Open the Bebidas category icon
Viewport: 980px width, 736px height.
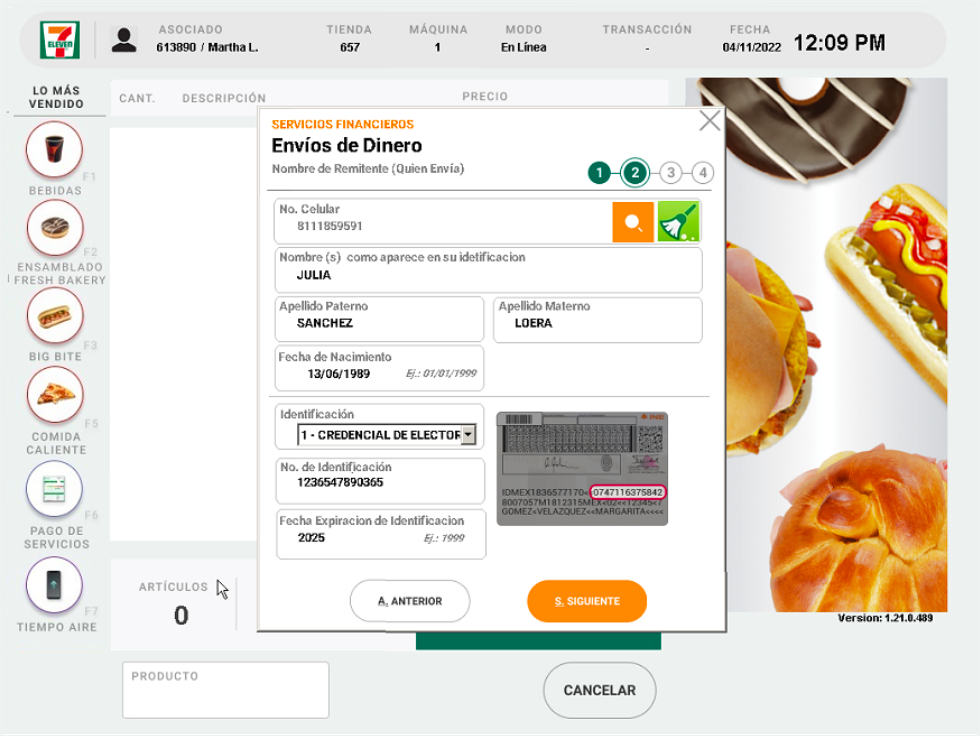55,150
